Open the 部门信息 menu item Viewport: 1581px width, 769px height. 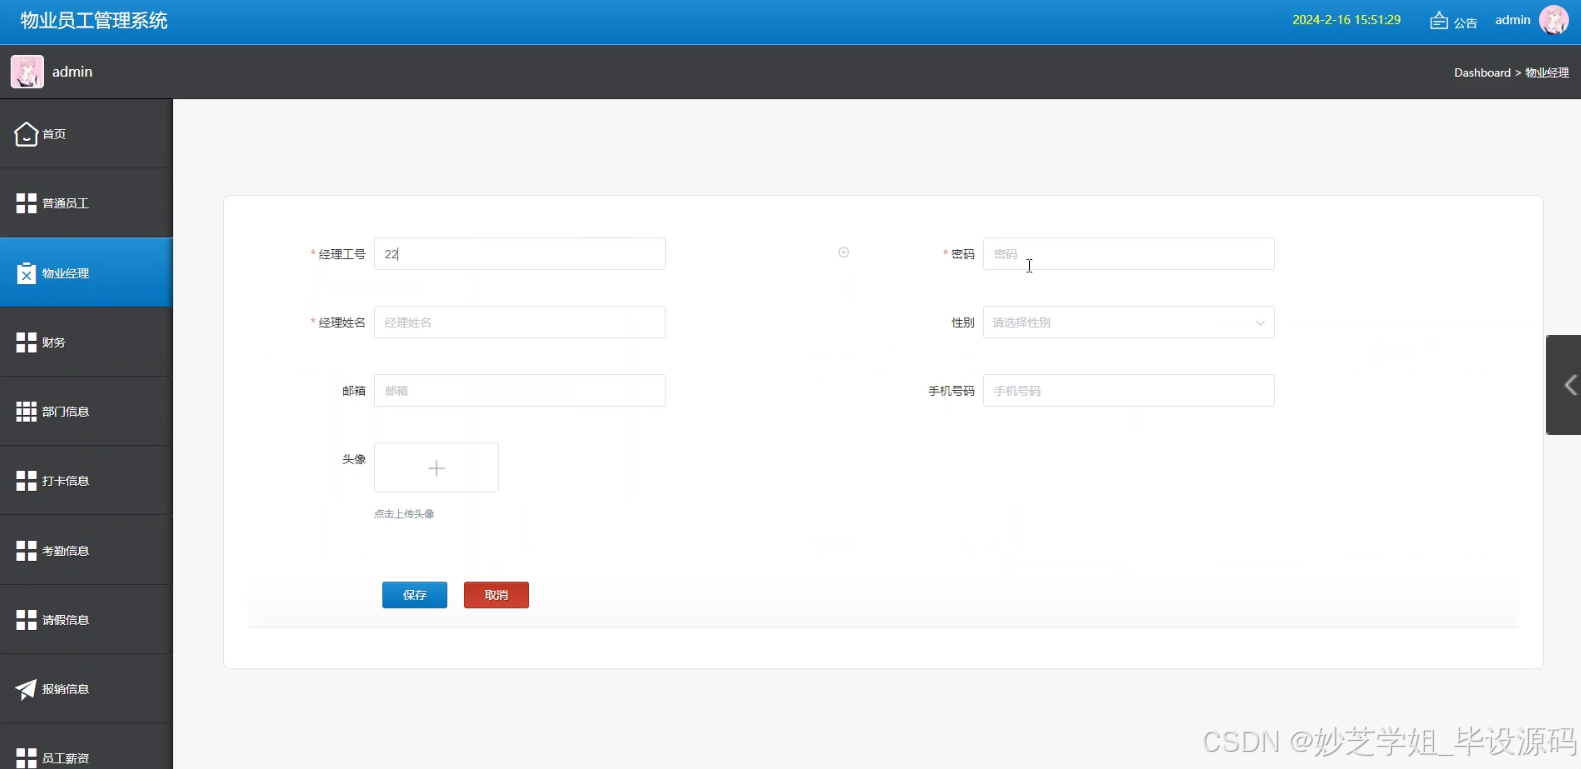tap(86, 412)
